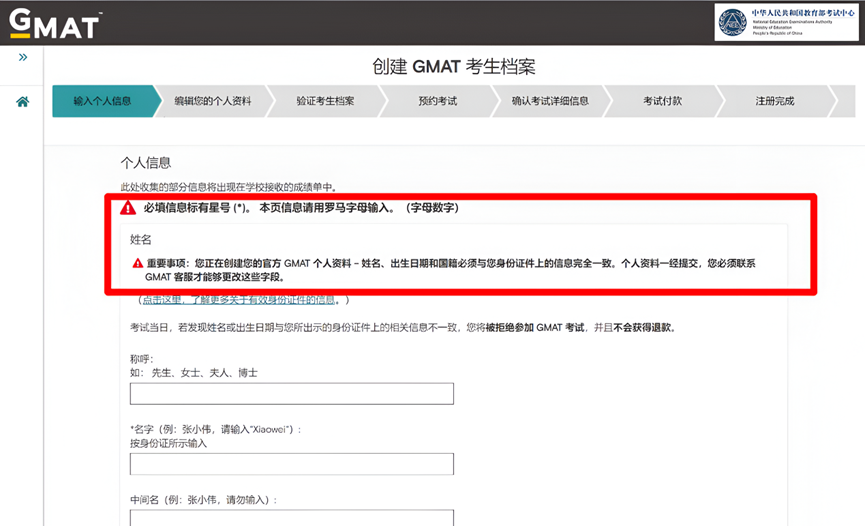Click the hint text 按身份证所示输入
The image size is (865, 526).
click(168, 443)
